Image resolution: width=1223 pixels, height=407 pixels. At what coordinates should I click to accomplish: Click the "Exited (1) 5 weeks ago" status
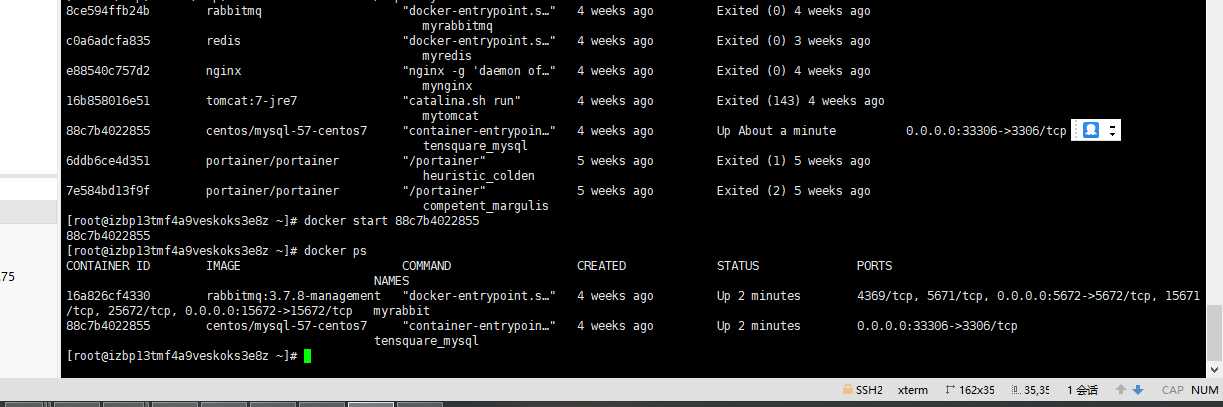pyautogui.click(x=793, y=161)
